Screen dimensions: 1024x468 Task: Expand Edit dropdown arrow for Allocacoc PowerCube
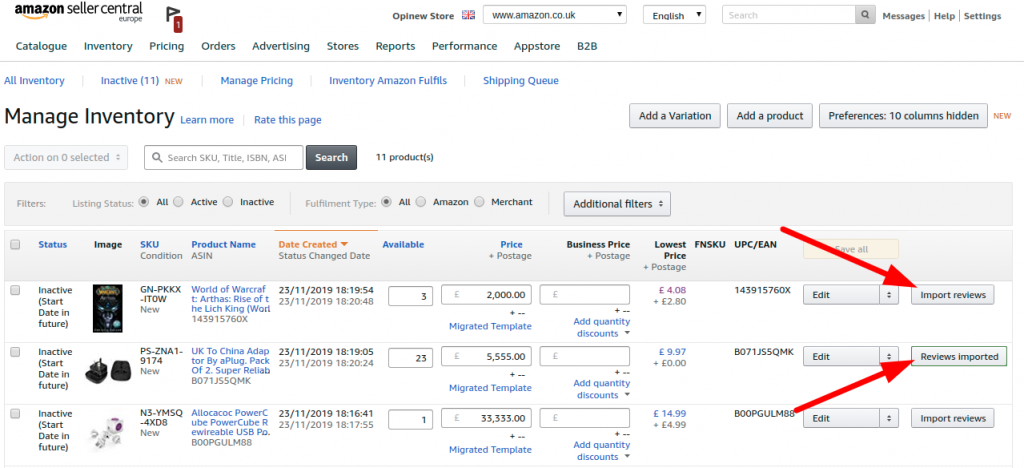click(888, 418)
